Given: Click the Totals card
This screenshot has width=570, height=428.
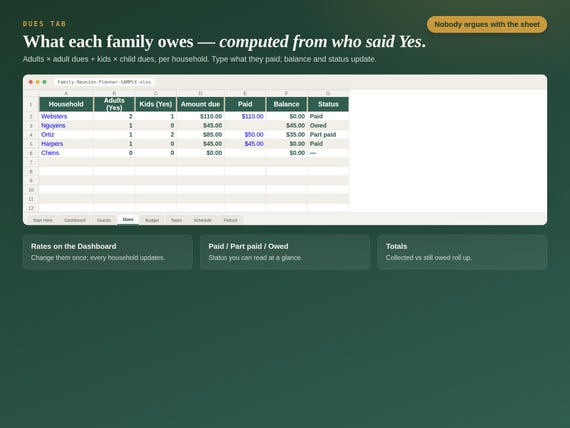Looking at the screenshot, I should pyautogui.click(x=462, y=252).
